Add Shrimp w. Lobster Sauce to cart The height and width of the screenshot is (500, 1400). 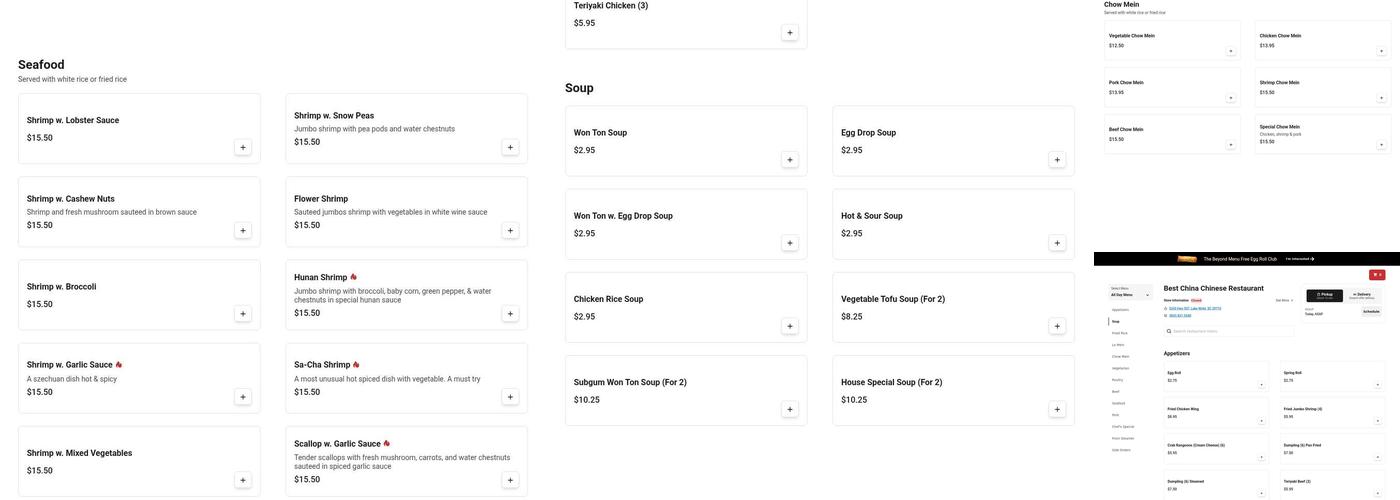tap(243, 147)
